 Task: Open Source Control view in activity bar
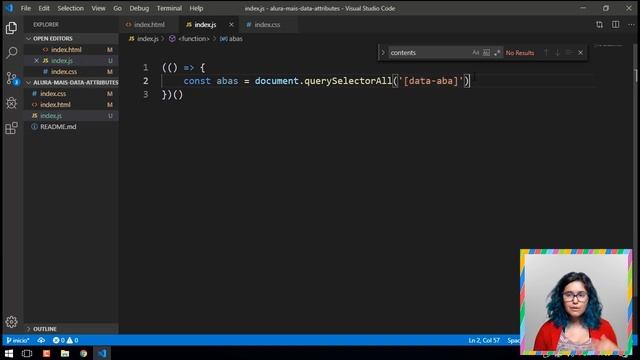pos(11,78)
